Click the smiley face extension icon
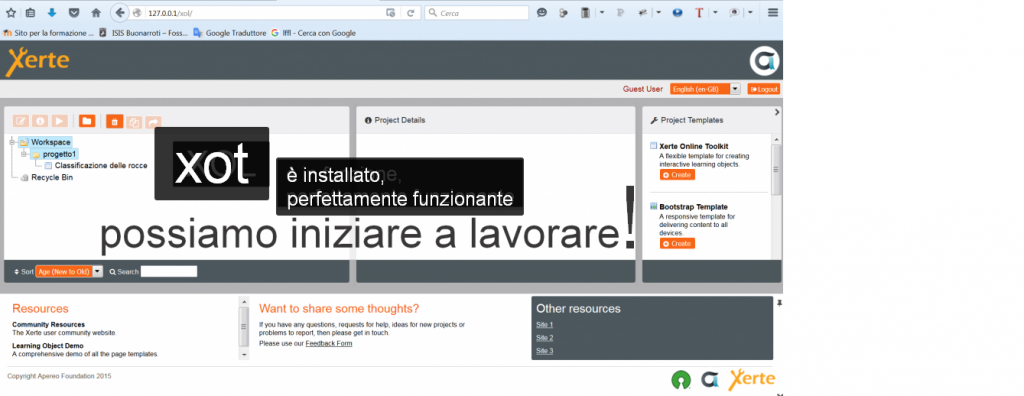 pos(541,12)
